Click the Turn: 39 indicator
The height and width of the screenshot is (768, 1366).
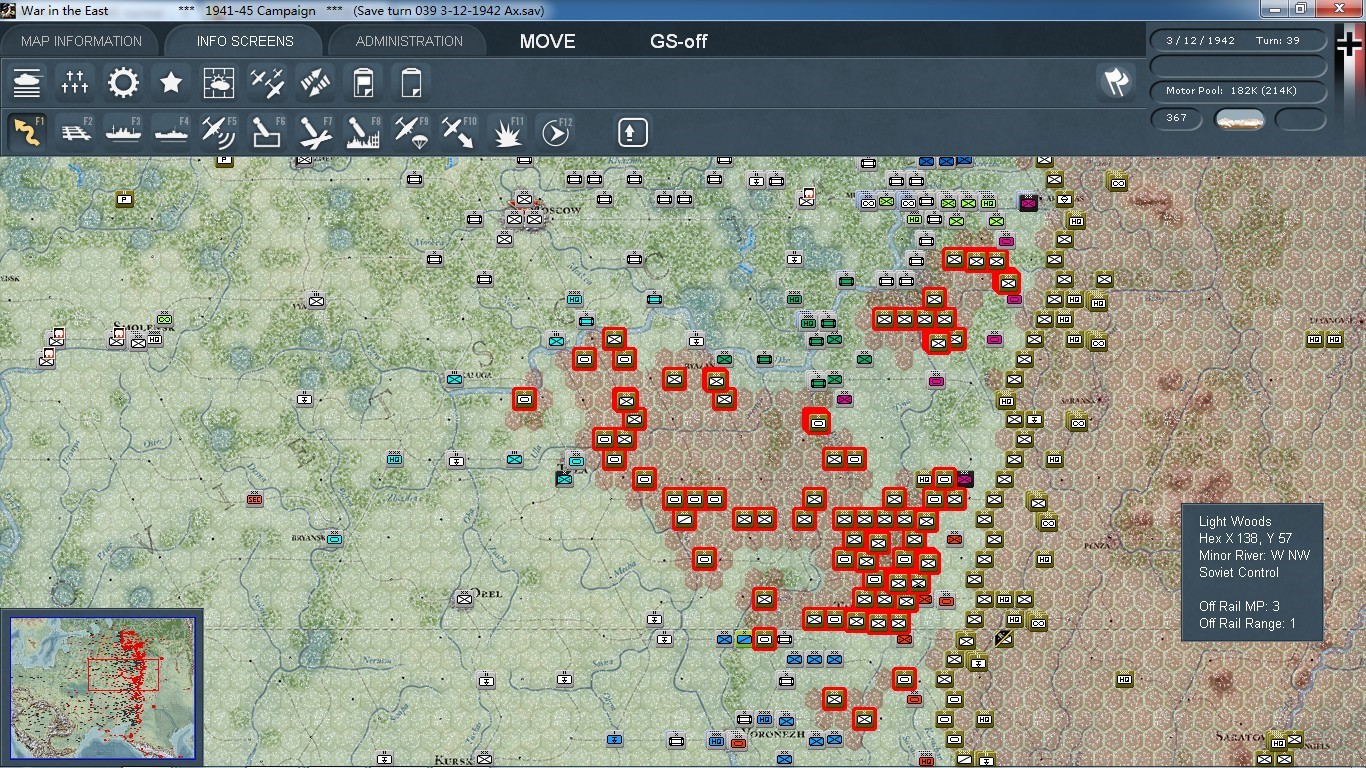coord(1278,41)
